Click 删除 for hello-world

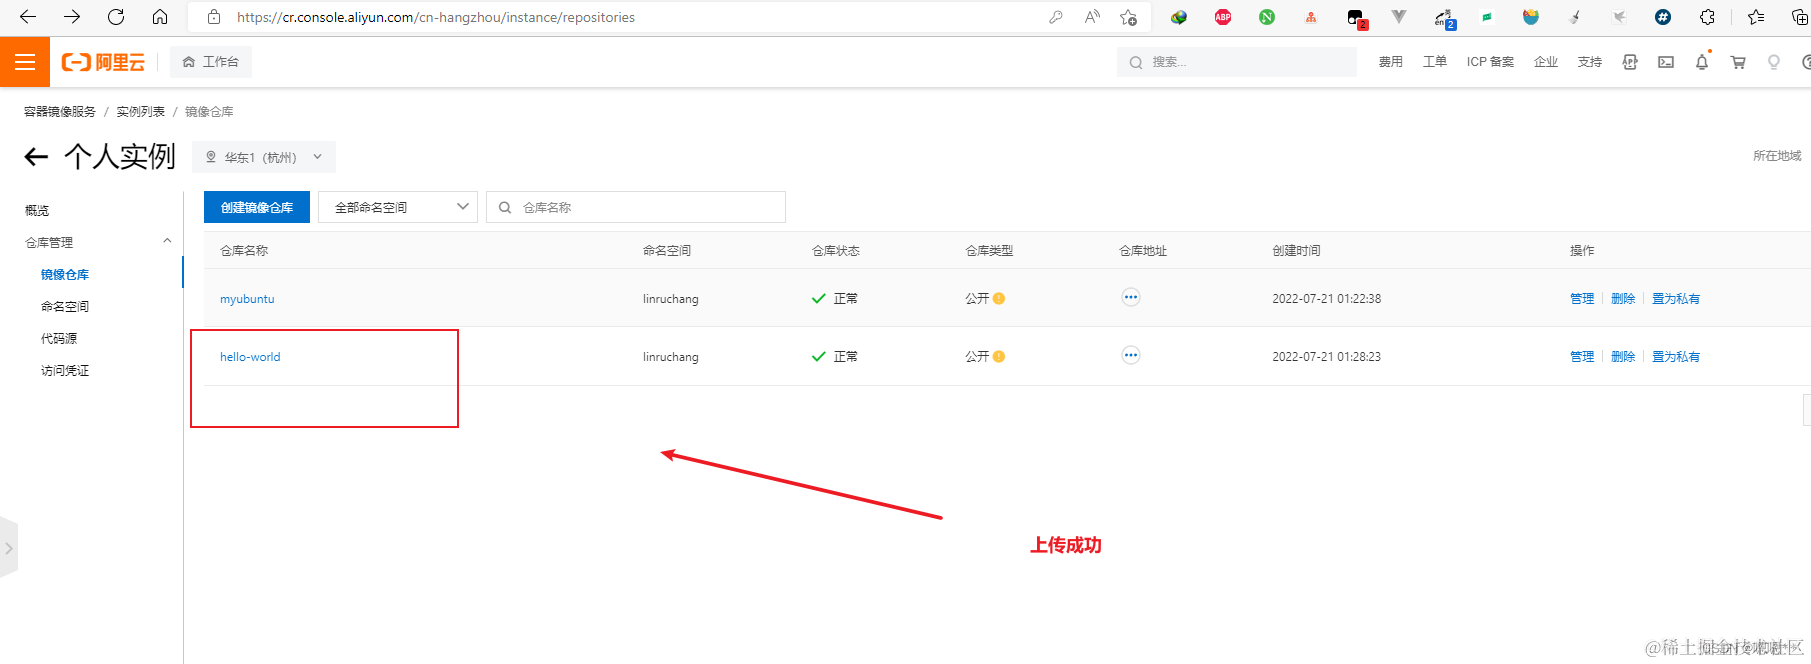tap(1623, 357)
